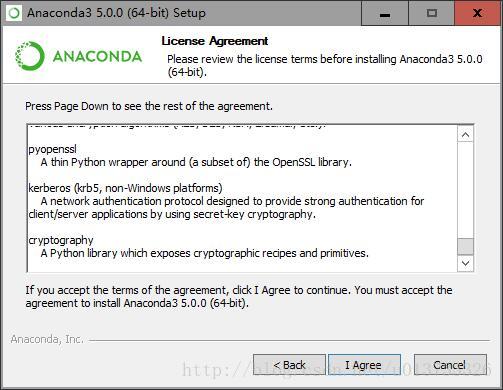Image resolution: width=503 pixels, height=390 pixels.
Task: Click the License Agreement heading
Action: [215, 41]
